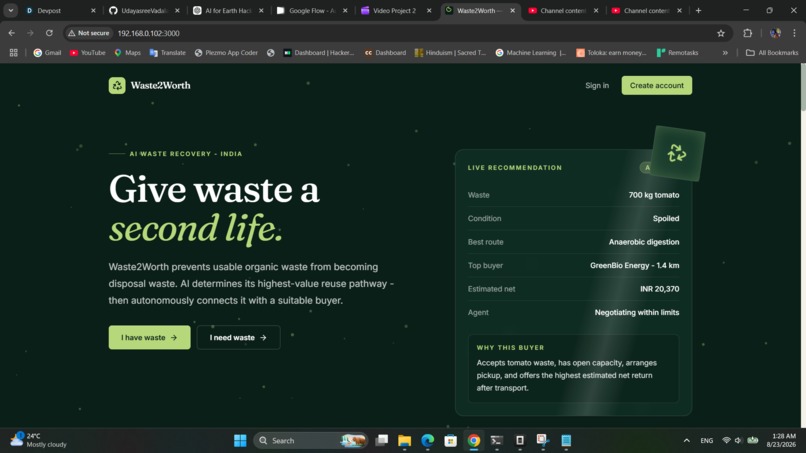Click the Windows taskbar Search box

pyautogui.click(x=310, y=441)
